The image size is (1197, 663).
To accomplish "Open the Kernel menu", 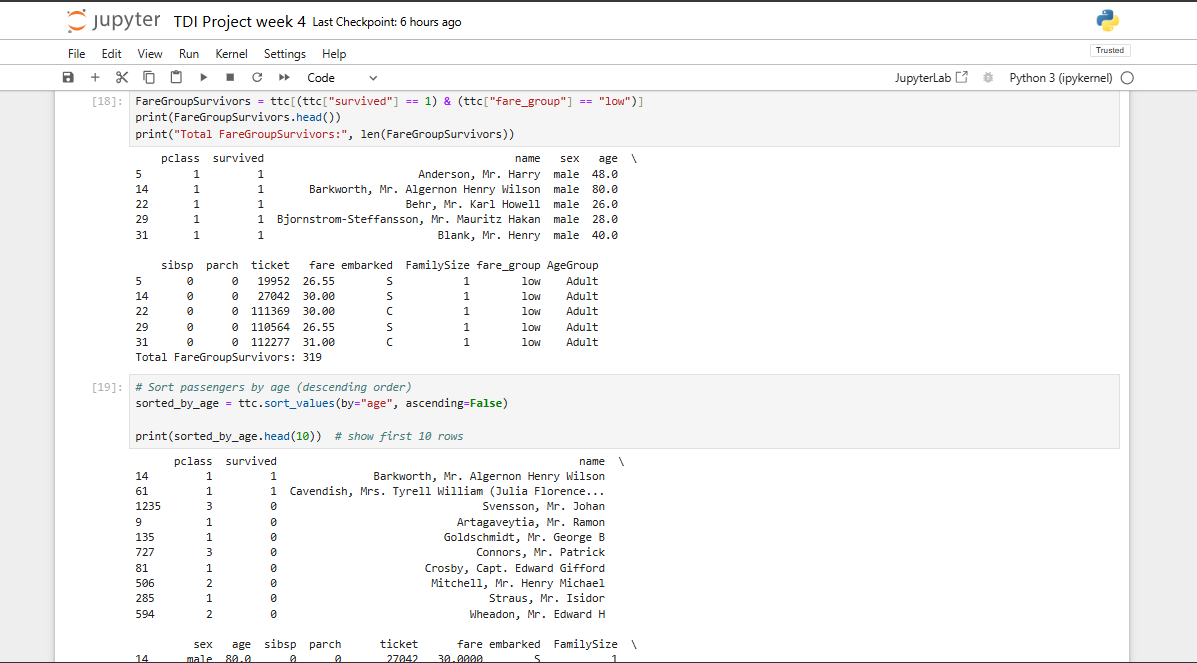I will (x=231, y=53).
